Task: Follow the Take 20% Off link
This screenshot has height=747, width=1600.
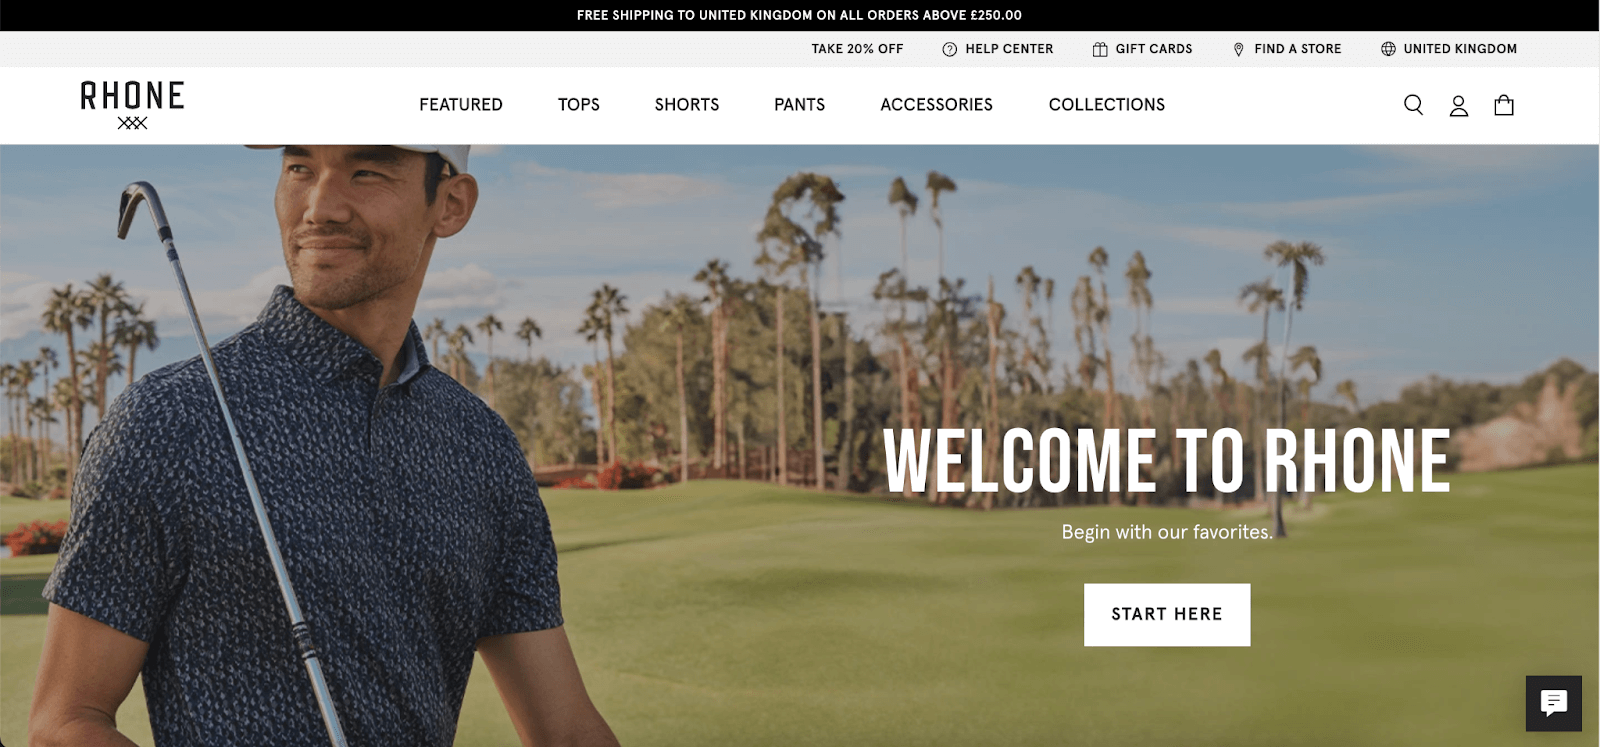Action: 857,49
